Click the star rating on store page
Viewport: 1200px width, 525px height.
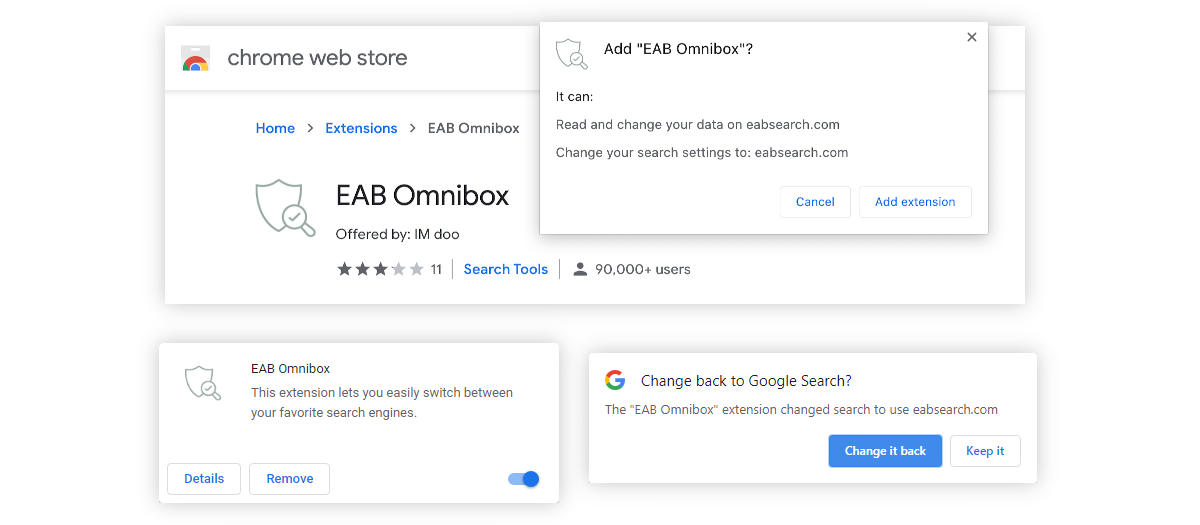coord(380,269)
